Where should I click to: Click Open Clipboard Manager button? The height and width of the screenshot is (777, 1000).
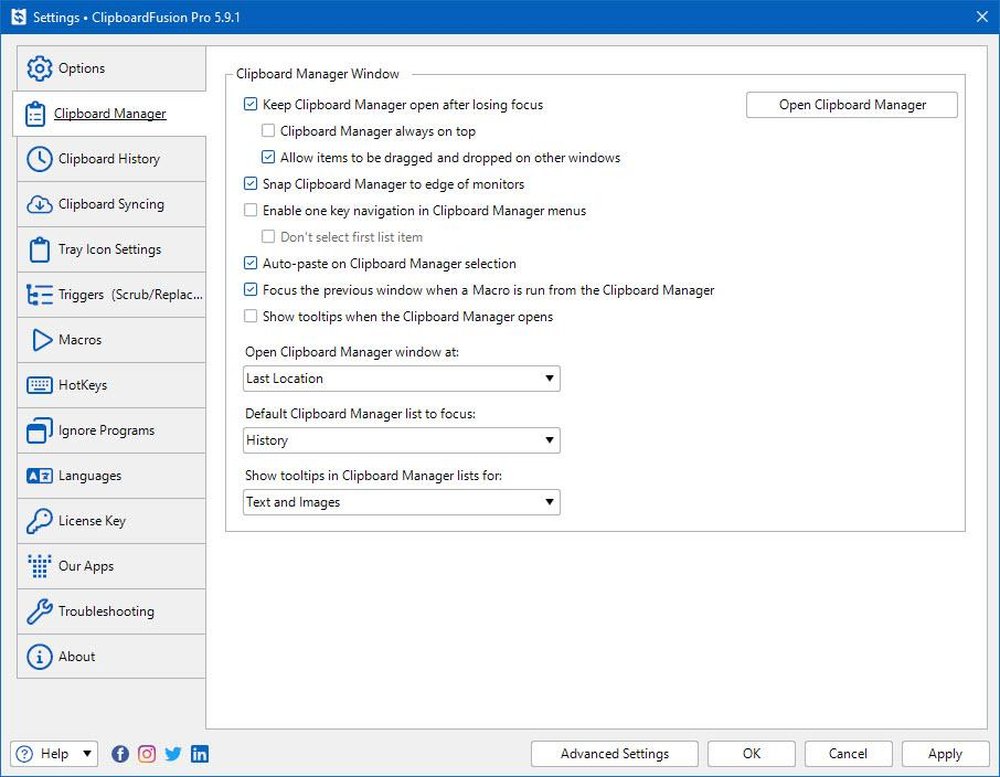pos(852,105)
